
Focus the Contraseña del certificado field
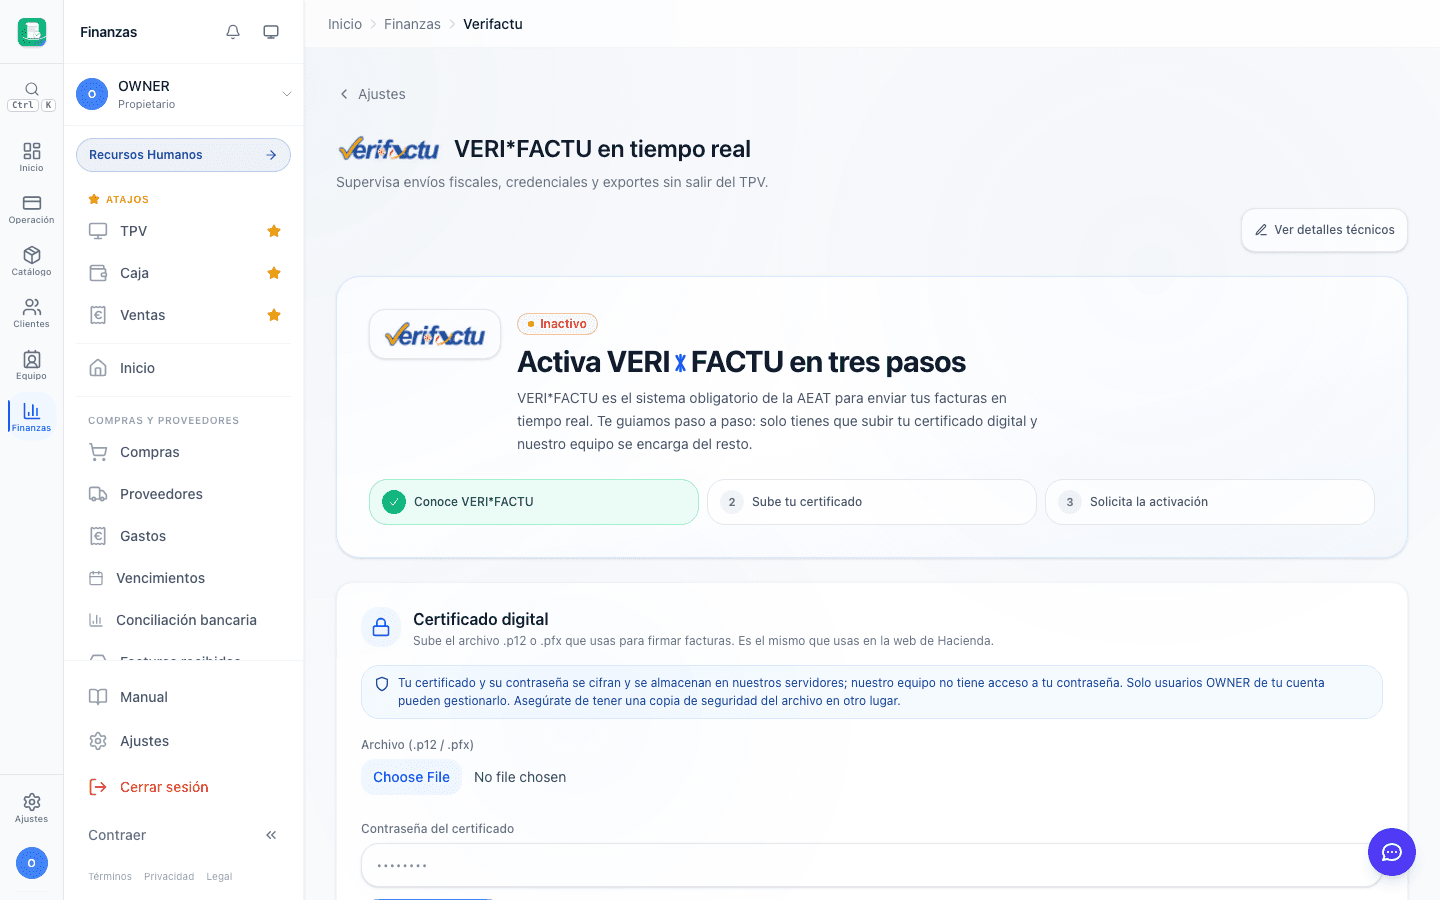[x=872, y=865]
